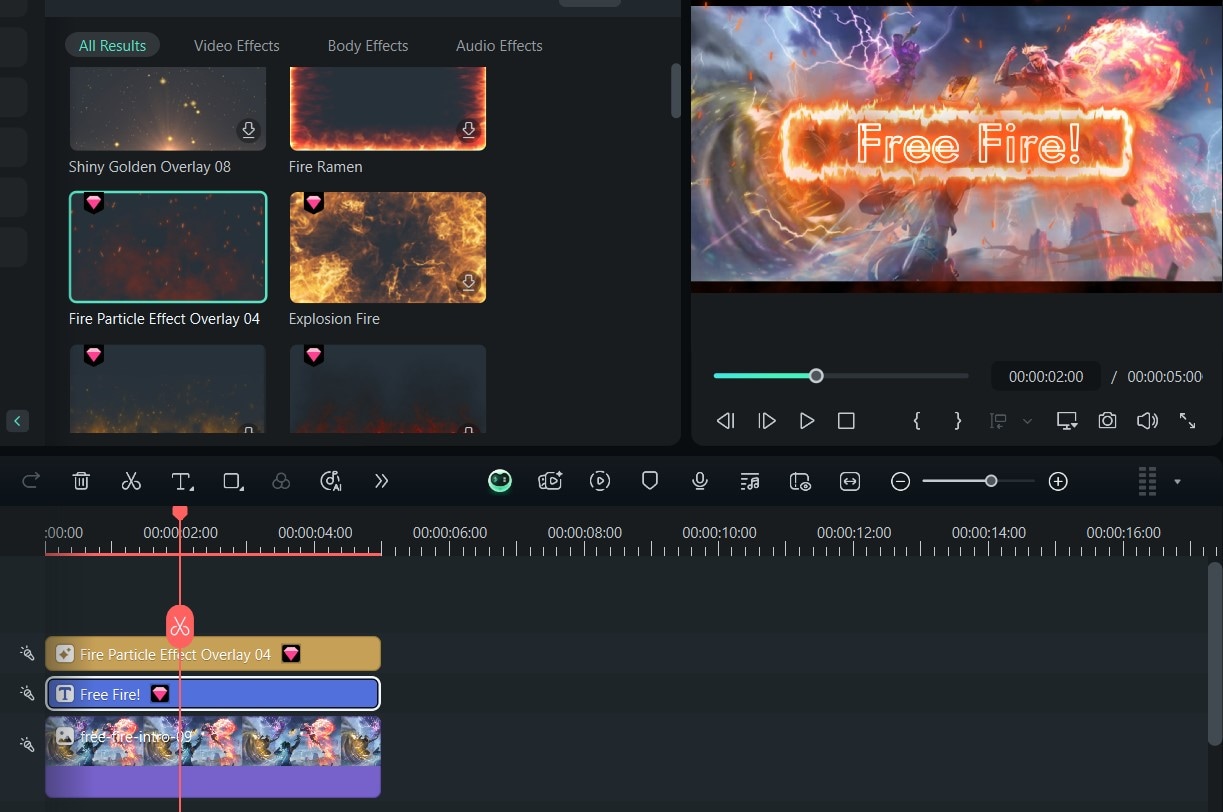Collapse the side panel with left chevron
The image size is (1223, 812).
[x=17, y=421]
